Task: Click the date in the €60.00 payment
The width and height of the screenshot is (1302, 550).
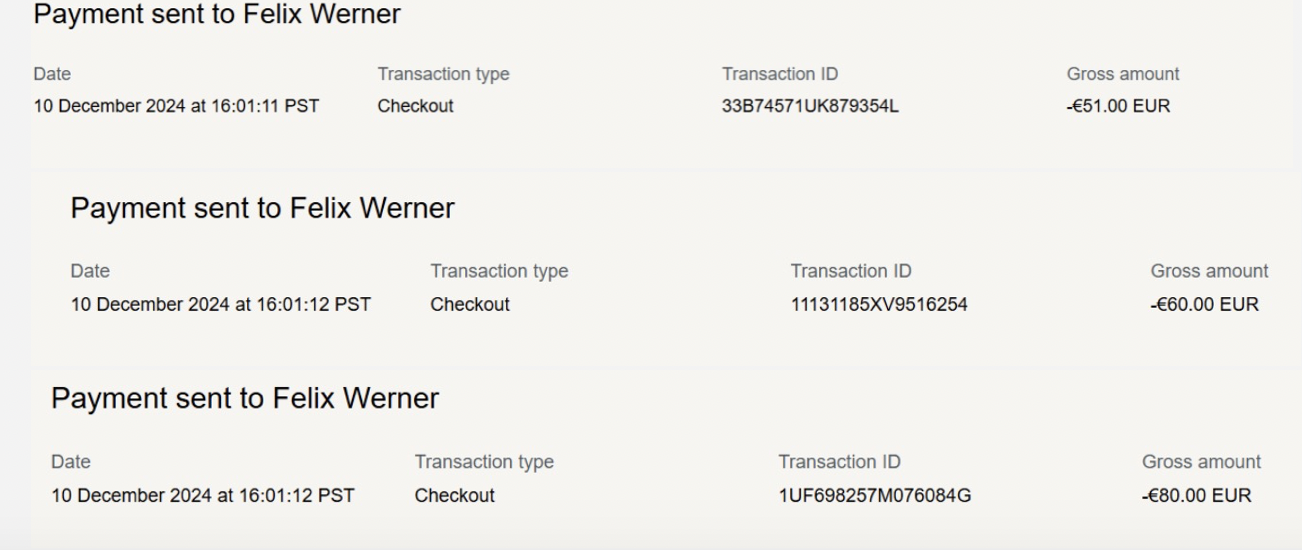Action: coord(220,305)
